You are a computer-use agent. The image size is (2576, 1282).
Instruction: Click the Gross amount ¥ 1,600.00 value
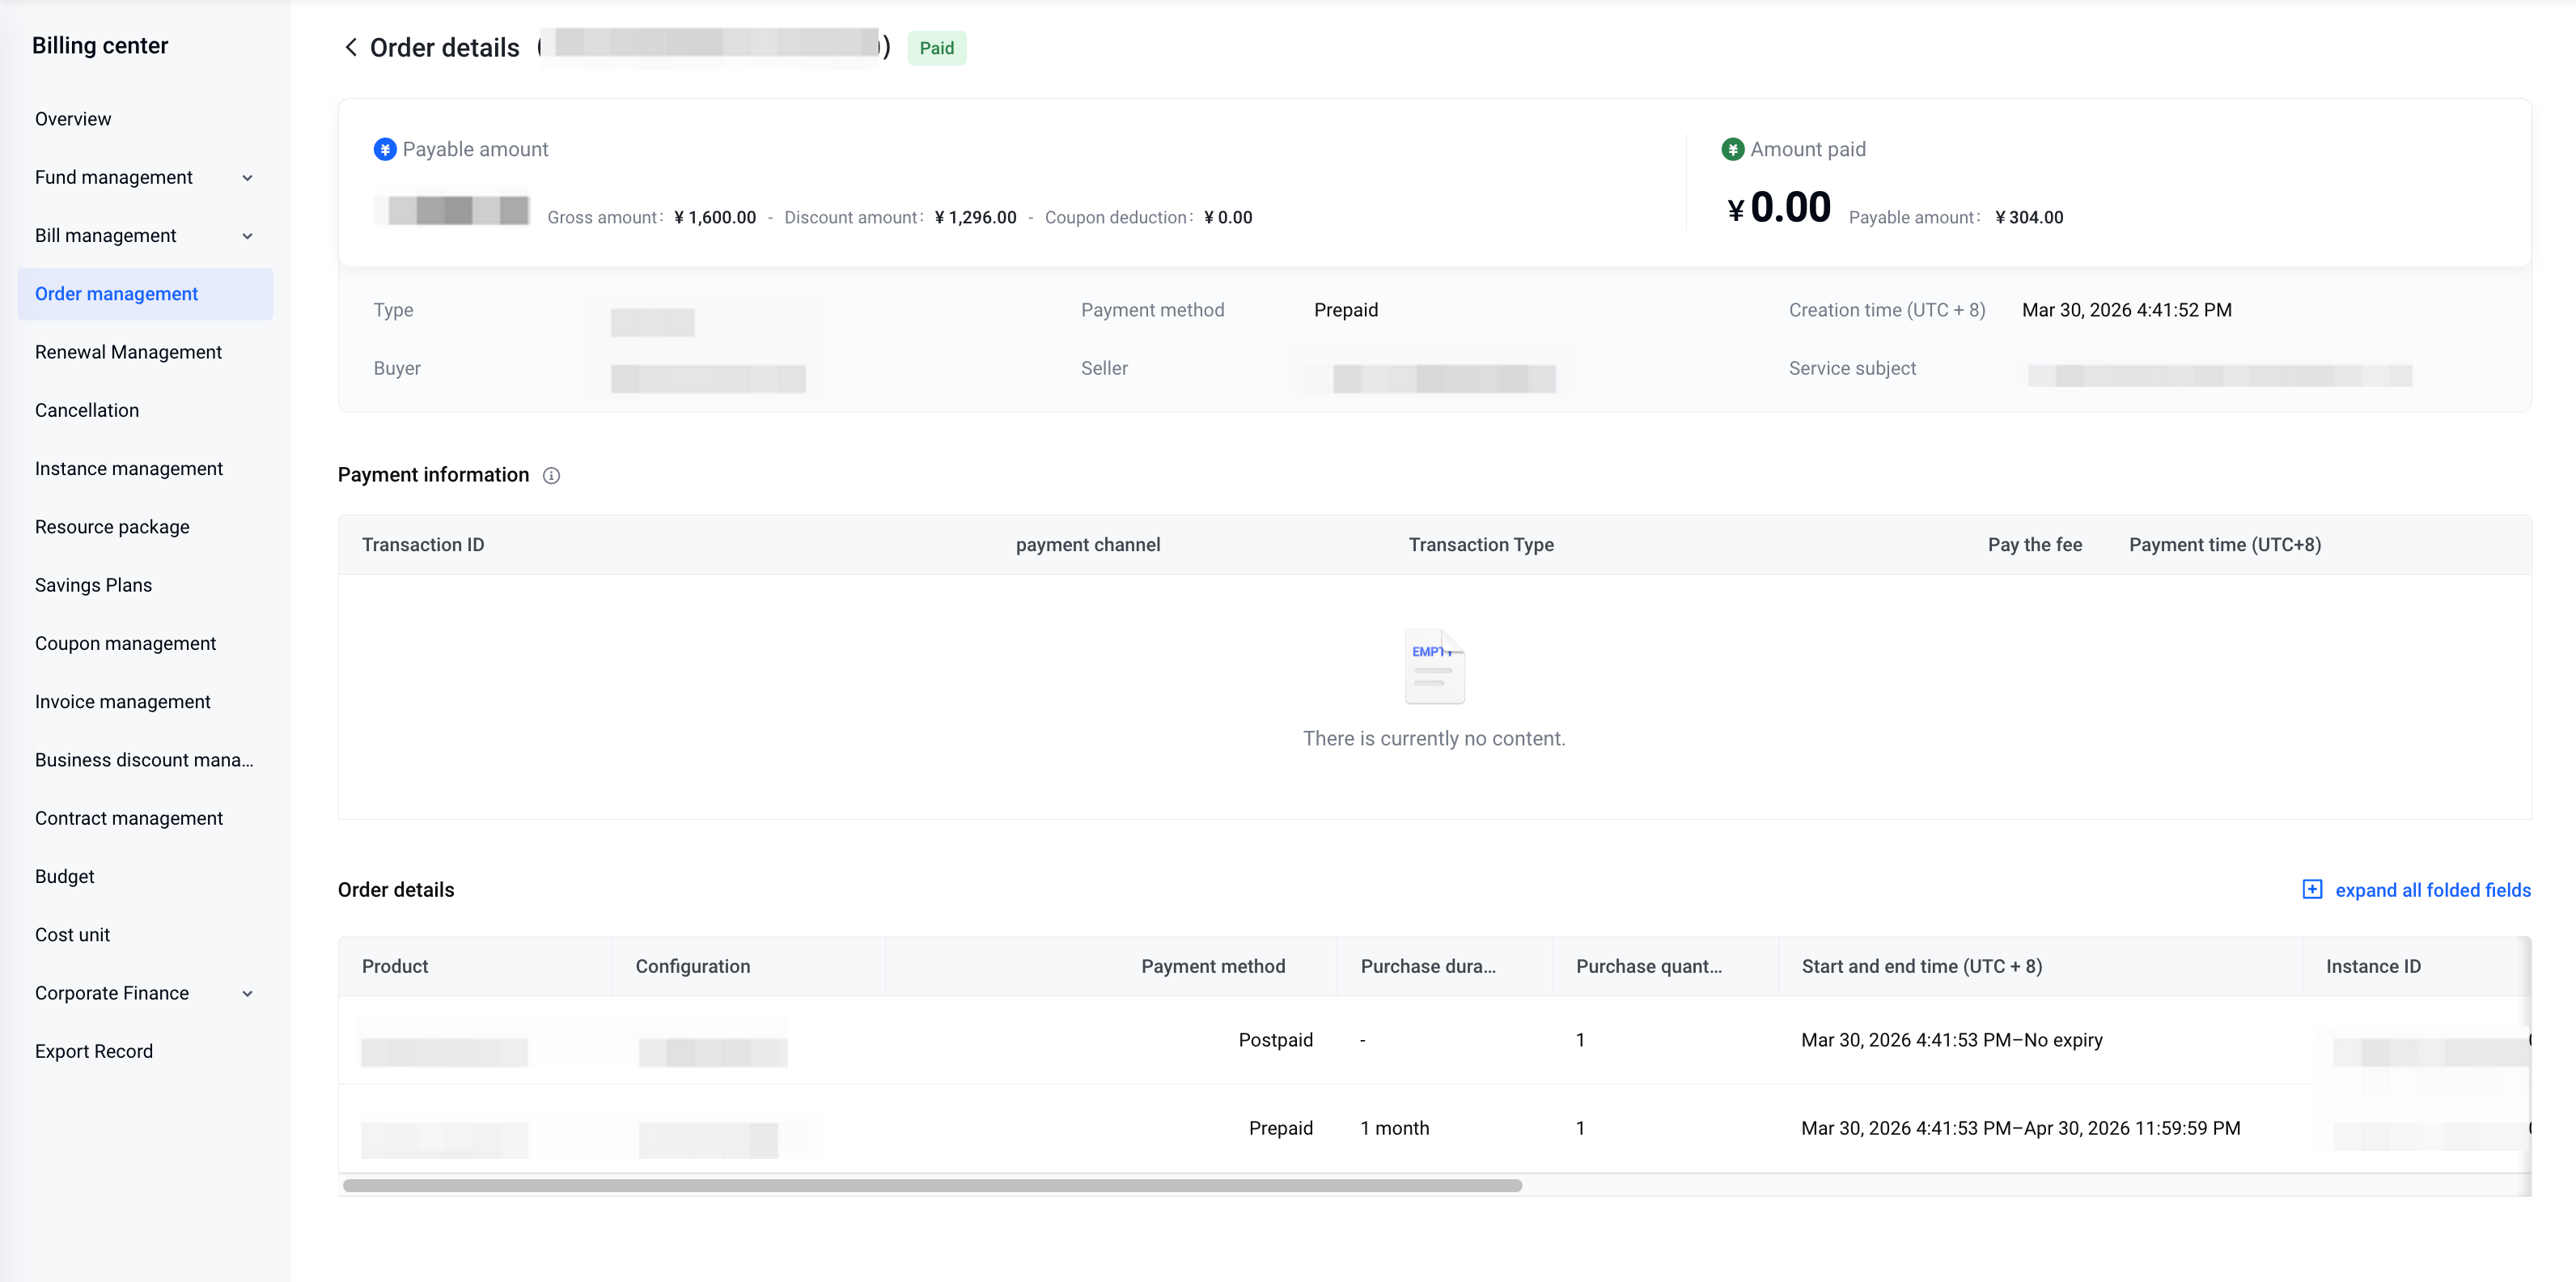(715, 217)
